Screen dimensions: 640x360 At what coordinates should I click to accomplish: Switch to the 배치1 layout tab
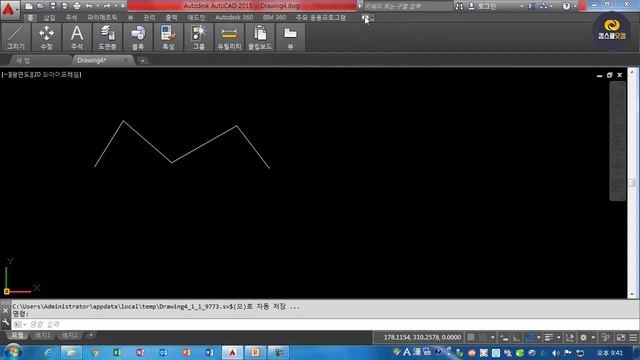click(43, 336)
